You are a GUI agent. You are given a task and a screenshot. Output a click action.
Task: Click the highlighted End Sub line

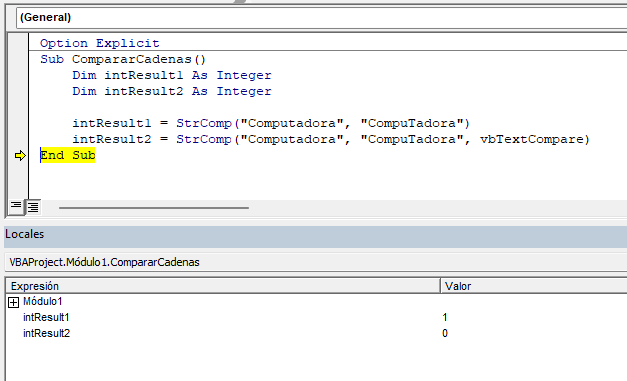(x=68, y=155)
